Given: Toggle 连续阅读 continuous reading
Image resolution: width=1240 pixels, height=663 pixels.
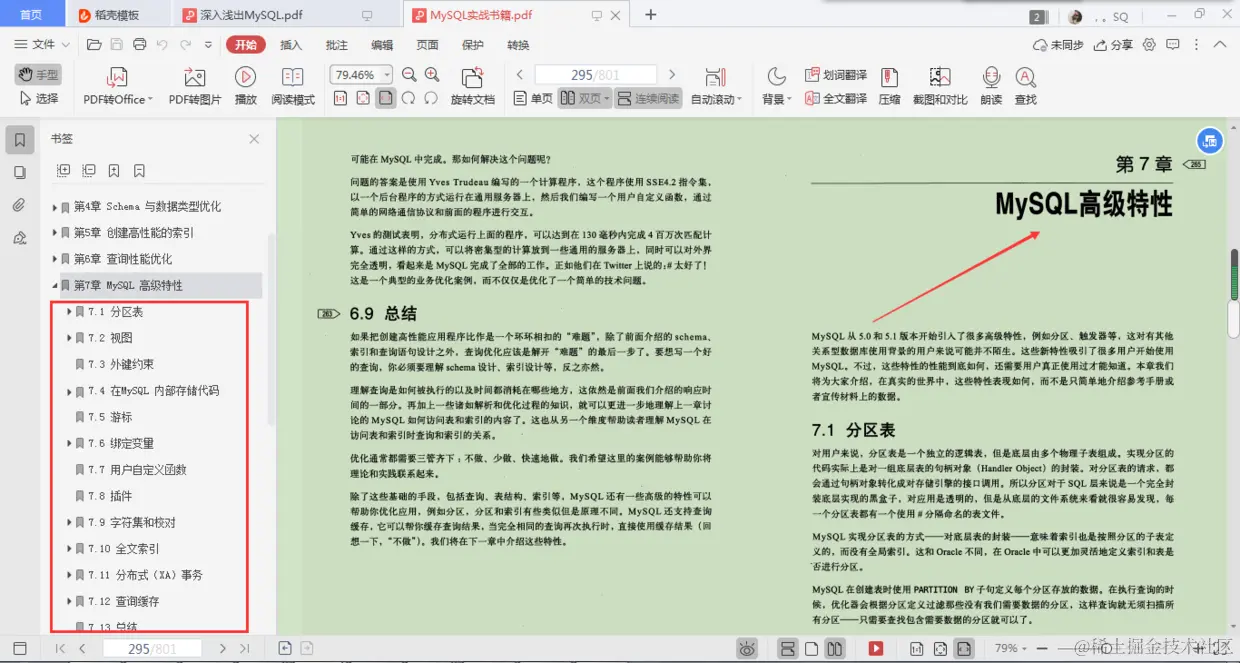Looking at the screenshot, I should coord(648,99).
